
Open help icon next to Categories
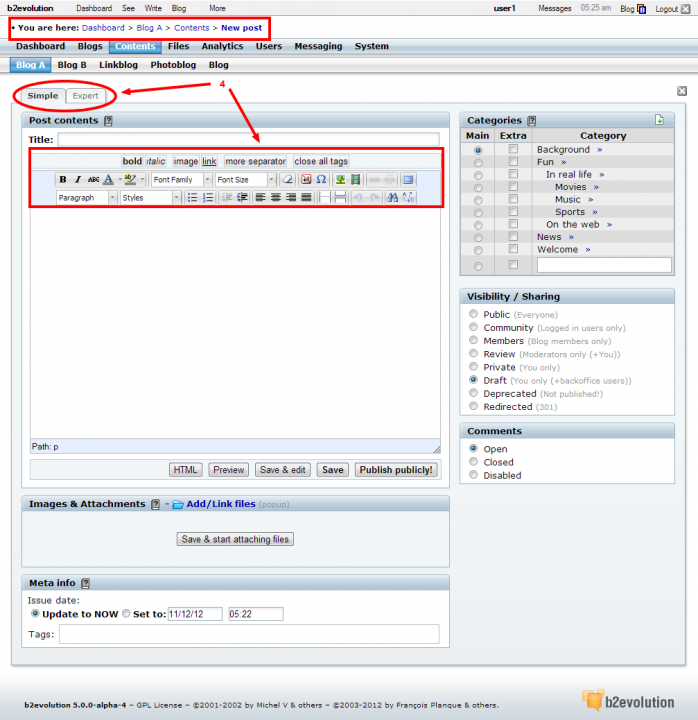point(532,121)
